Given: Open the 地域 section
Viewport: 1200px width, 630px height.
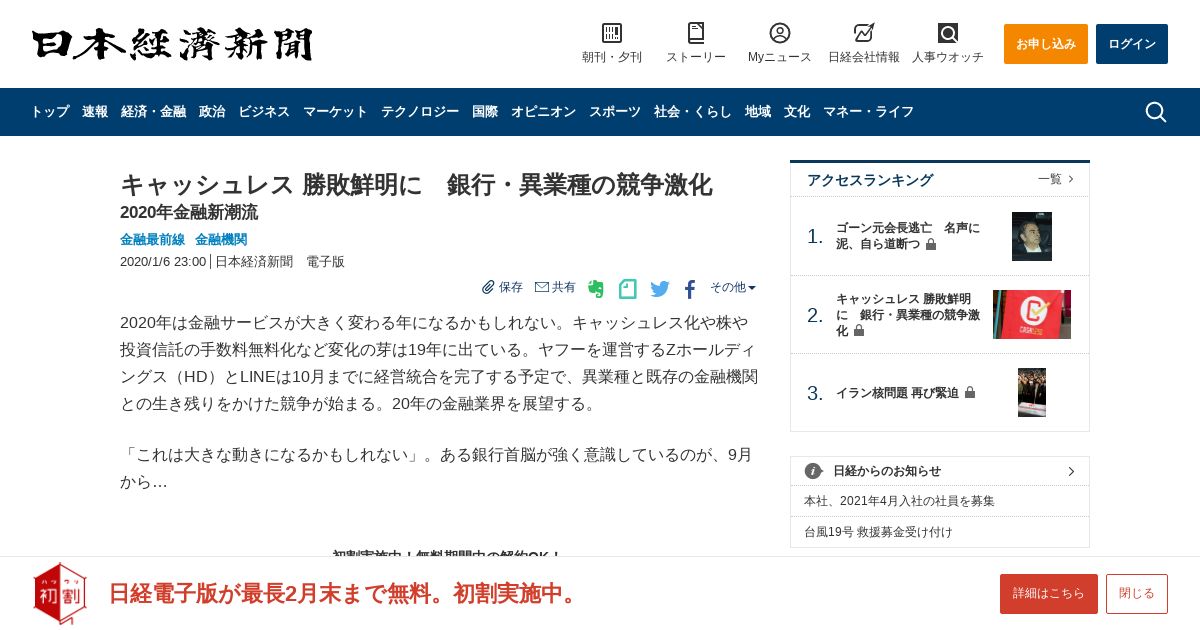Looking at the screenshot, I should [758, 112].
